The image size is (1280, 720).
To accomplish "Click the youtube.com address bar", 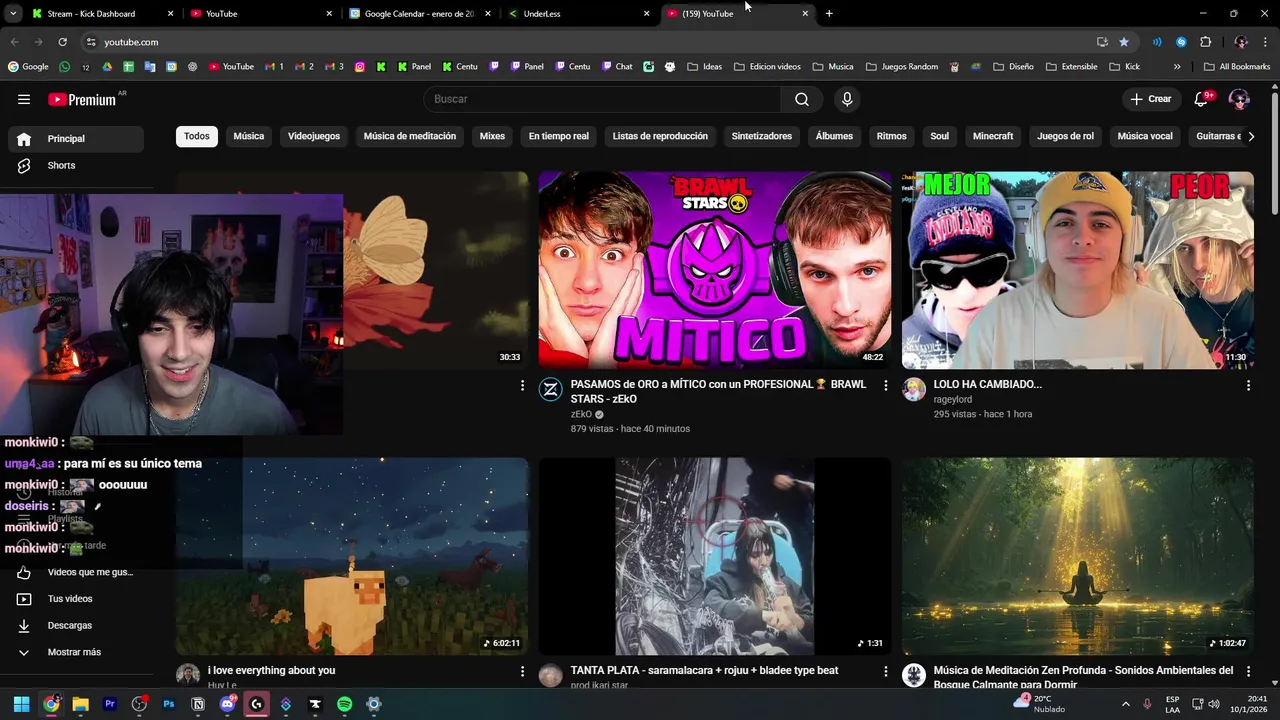I will pyautogui.click(x=590, y=42).
